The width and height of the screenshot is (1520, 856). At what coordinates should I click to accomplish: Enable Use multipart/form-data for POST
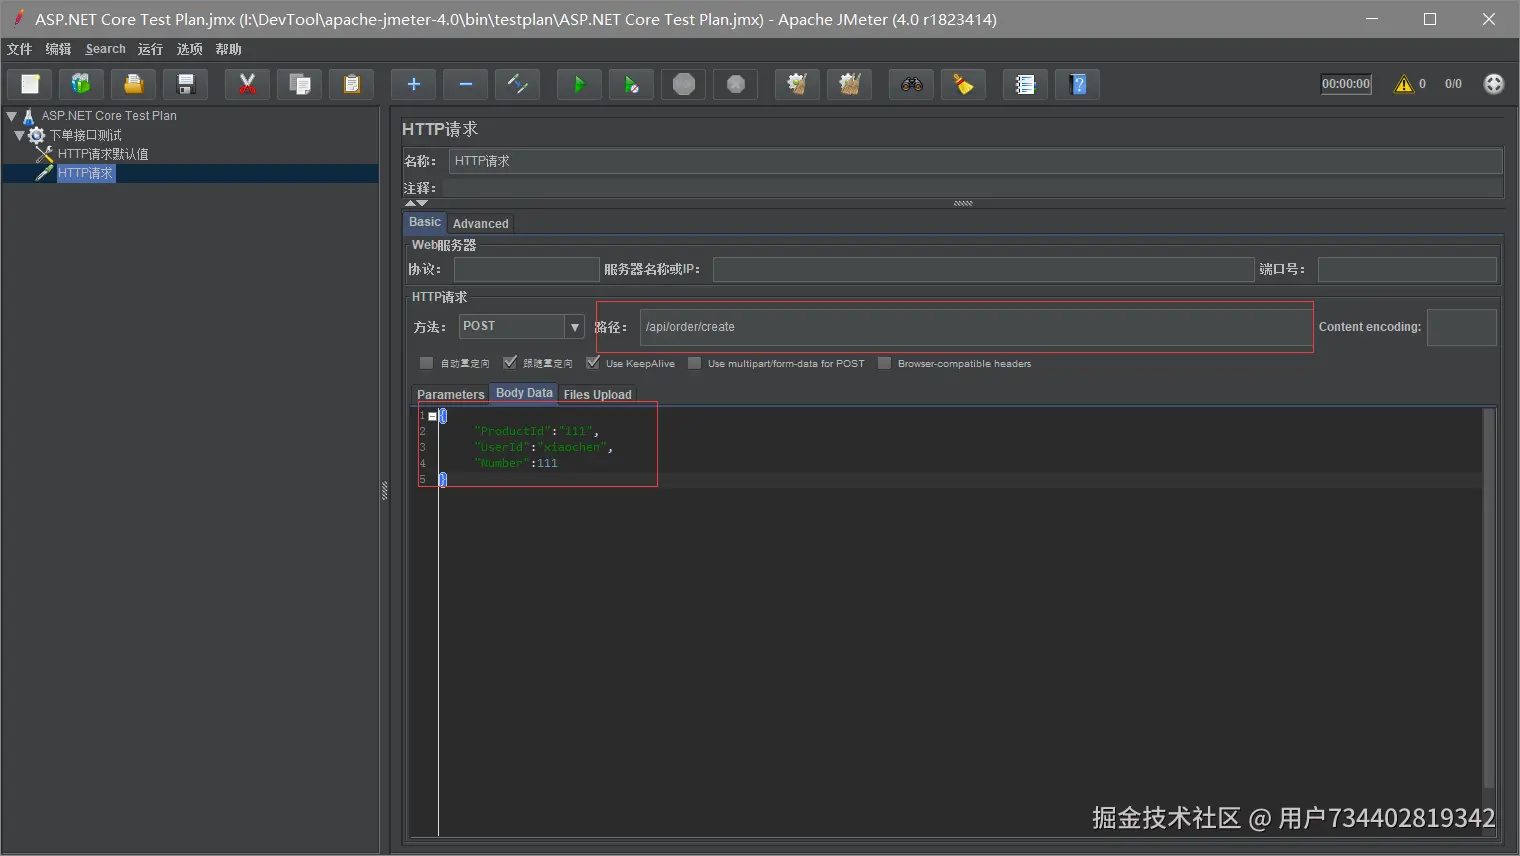[x=695, y=363]
